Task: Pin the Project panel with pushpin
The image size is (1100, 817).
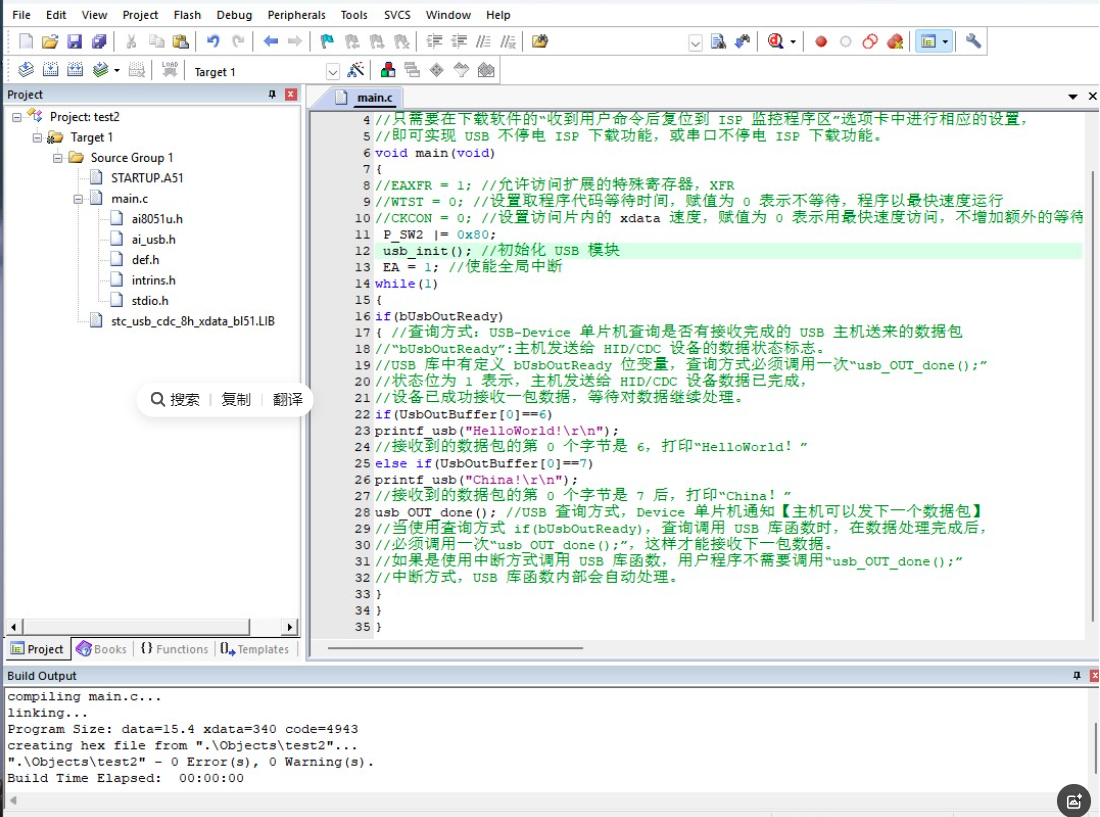Action: tap(272, 94)
